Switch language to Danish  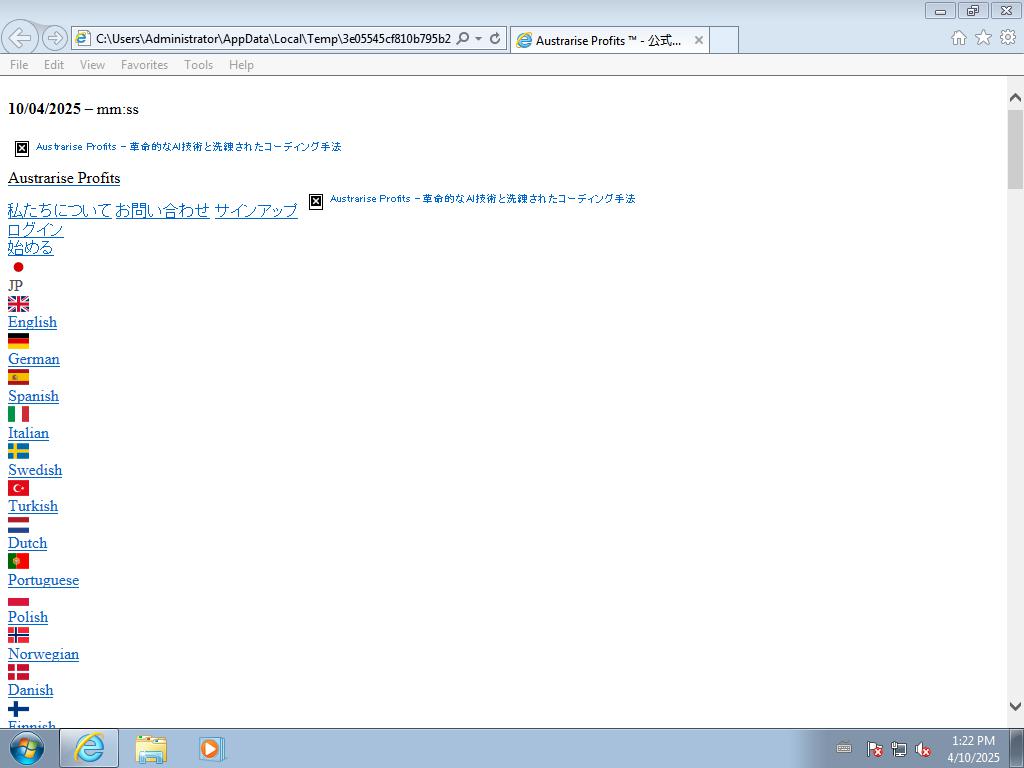click(31, 690)
